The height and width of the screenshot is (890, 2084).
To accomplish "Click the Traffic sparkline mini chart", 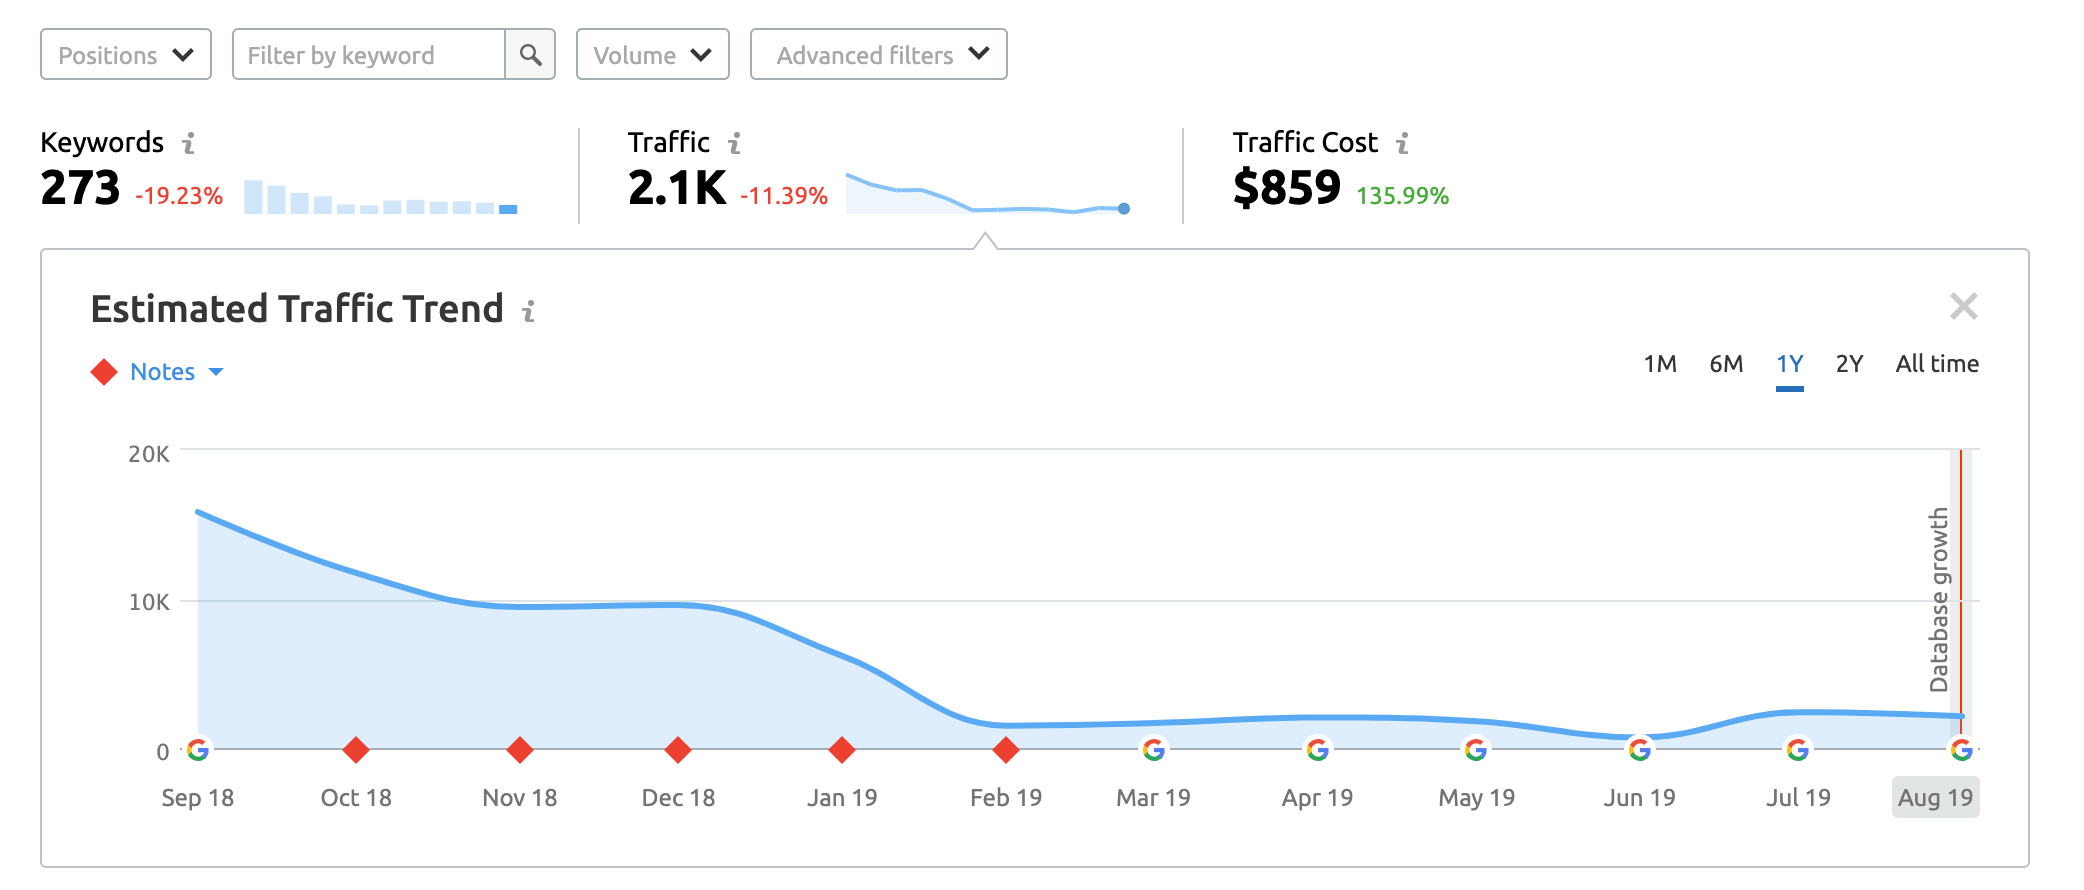I will click(x=986, y=194).
